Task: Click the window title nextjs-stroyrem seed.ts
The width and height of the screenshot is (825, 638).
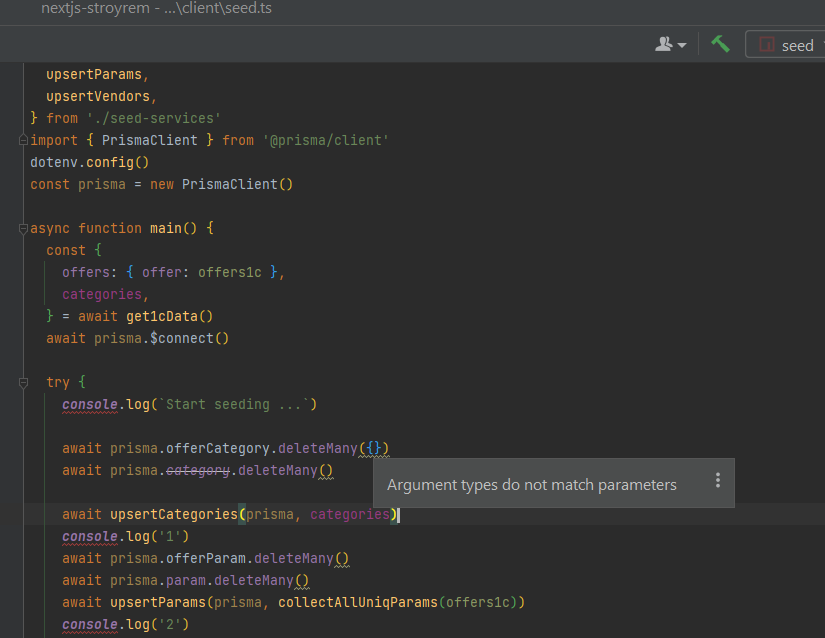Action: pyautogui.click(x=156, y=8)
